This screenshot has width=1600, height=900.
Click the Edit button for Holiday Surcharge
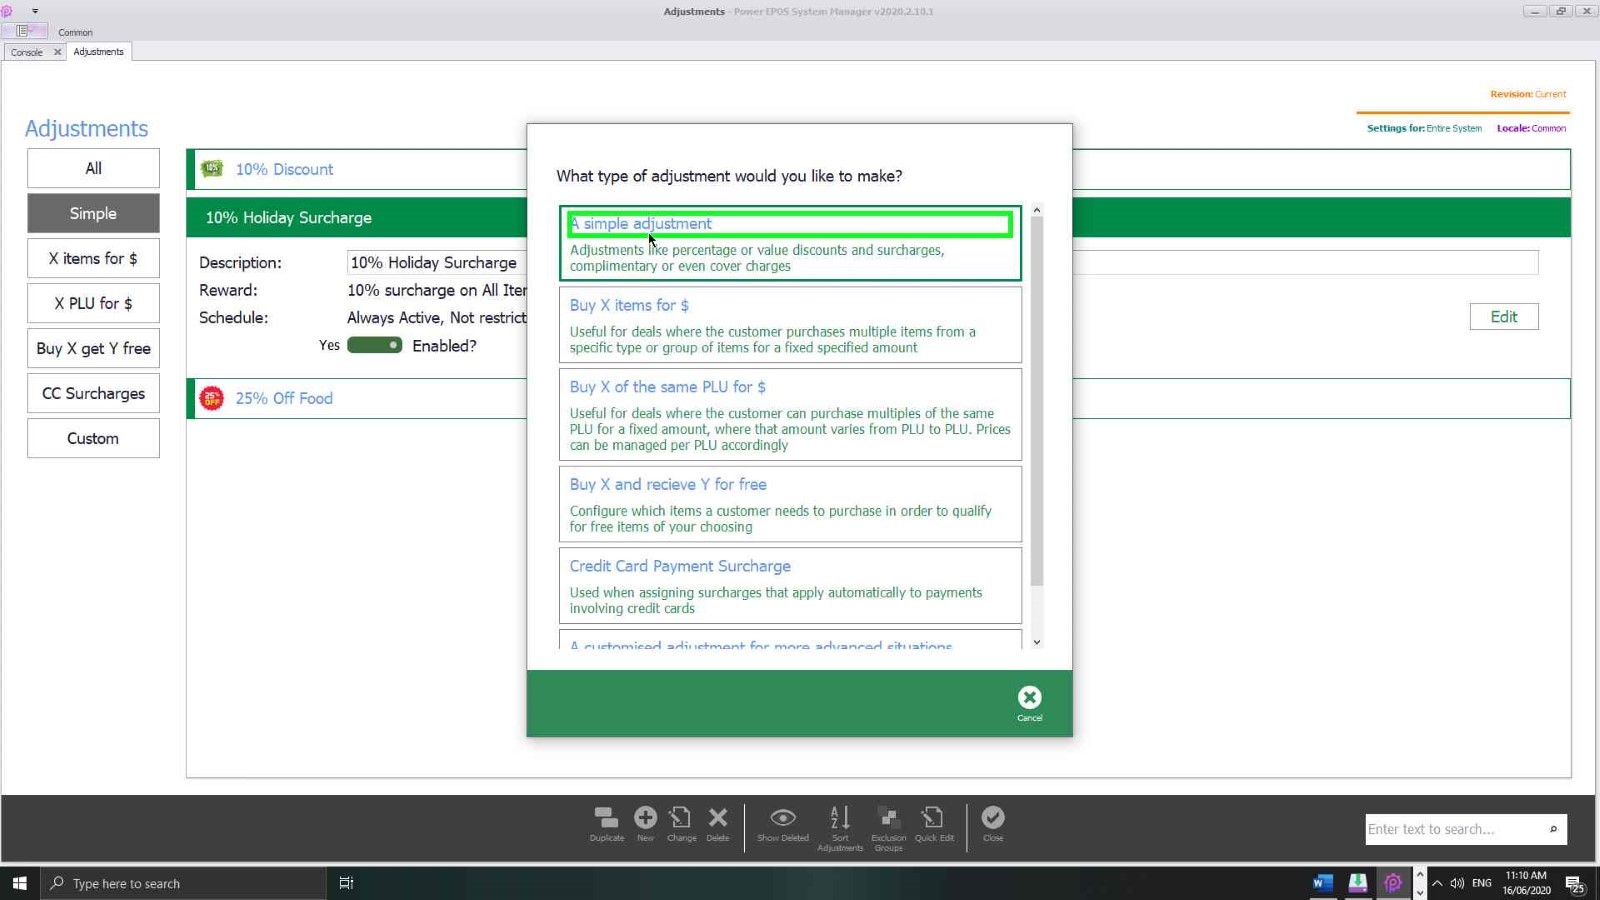click(x=1504, y=316)
